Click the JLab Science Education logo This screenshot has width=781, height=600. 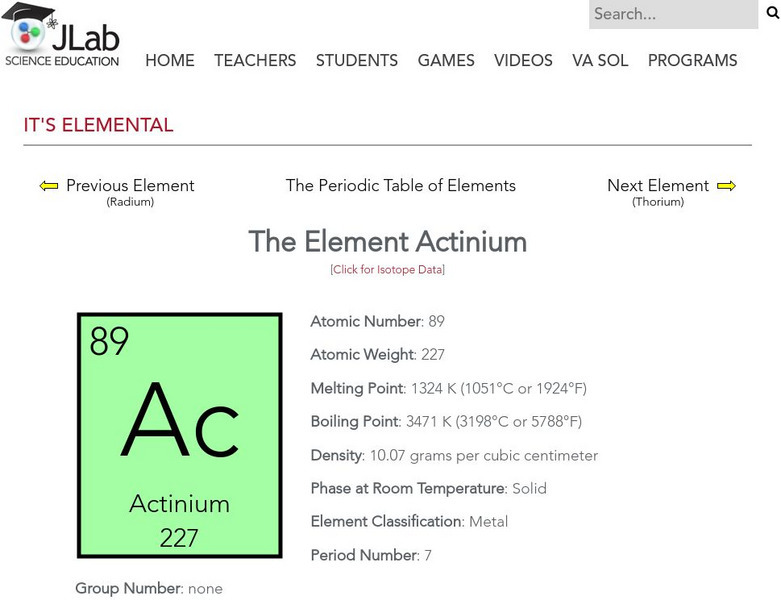[62, 36]
